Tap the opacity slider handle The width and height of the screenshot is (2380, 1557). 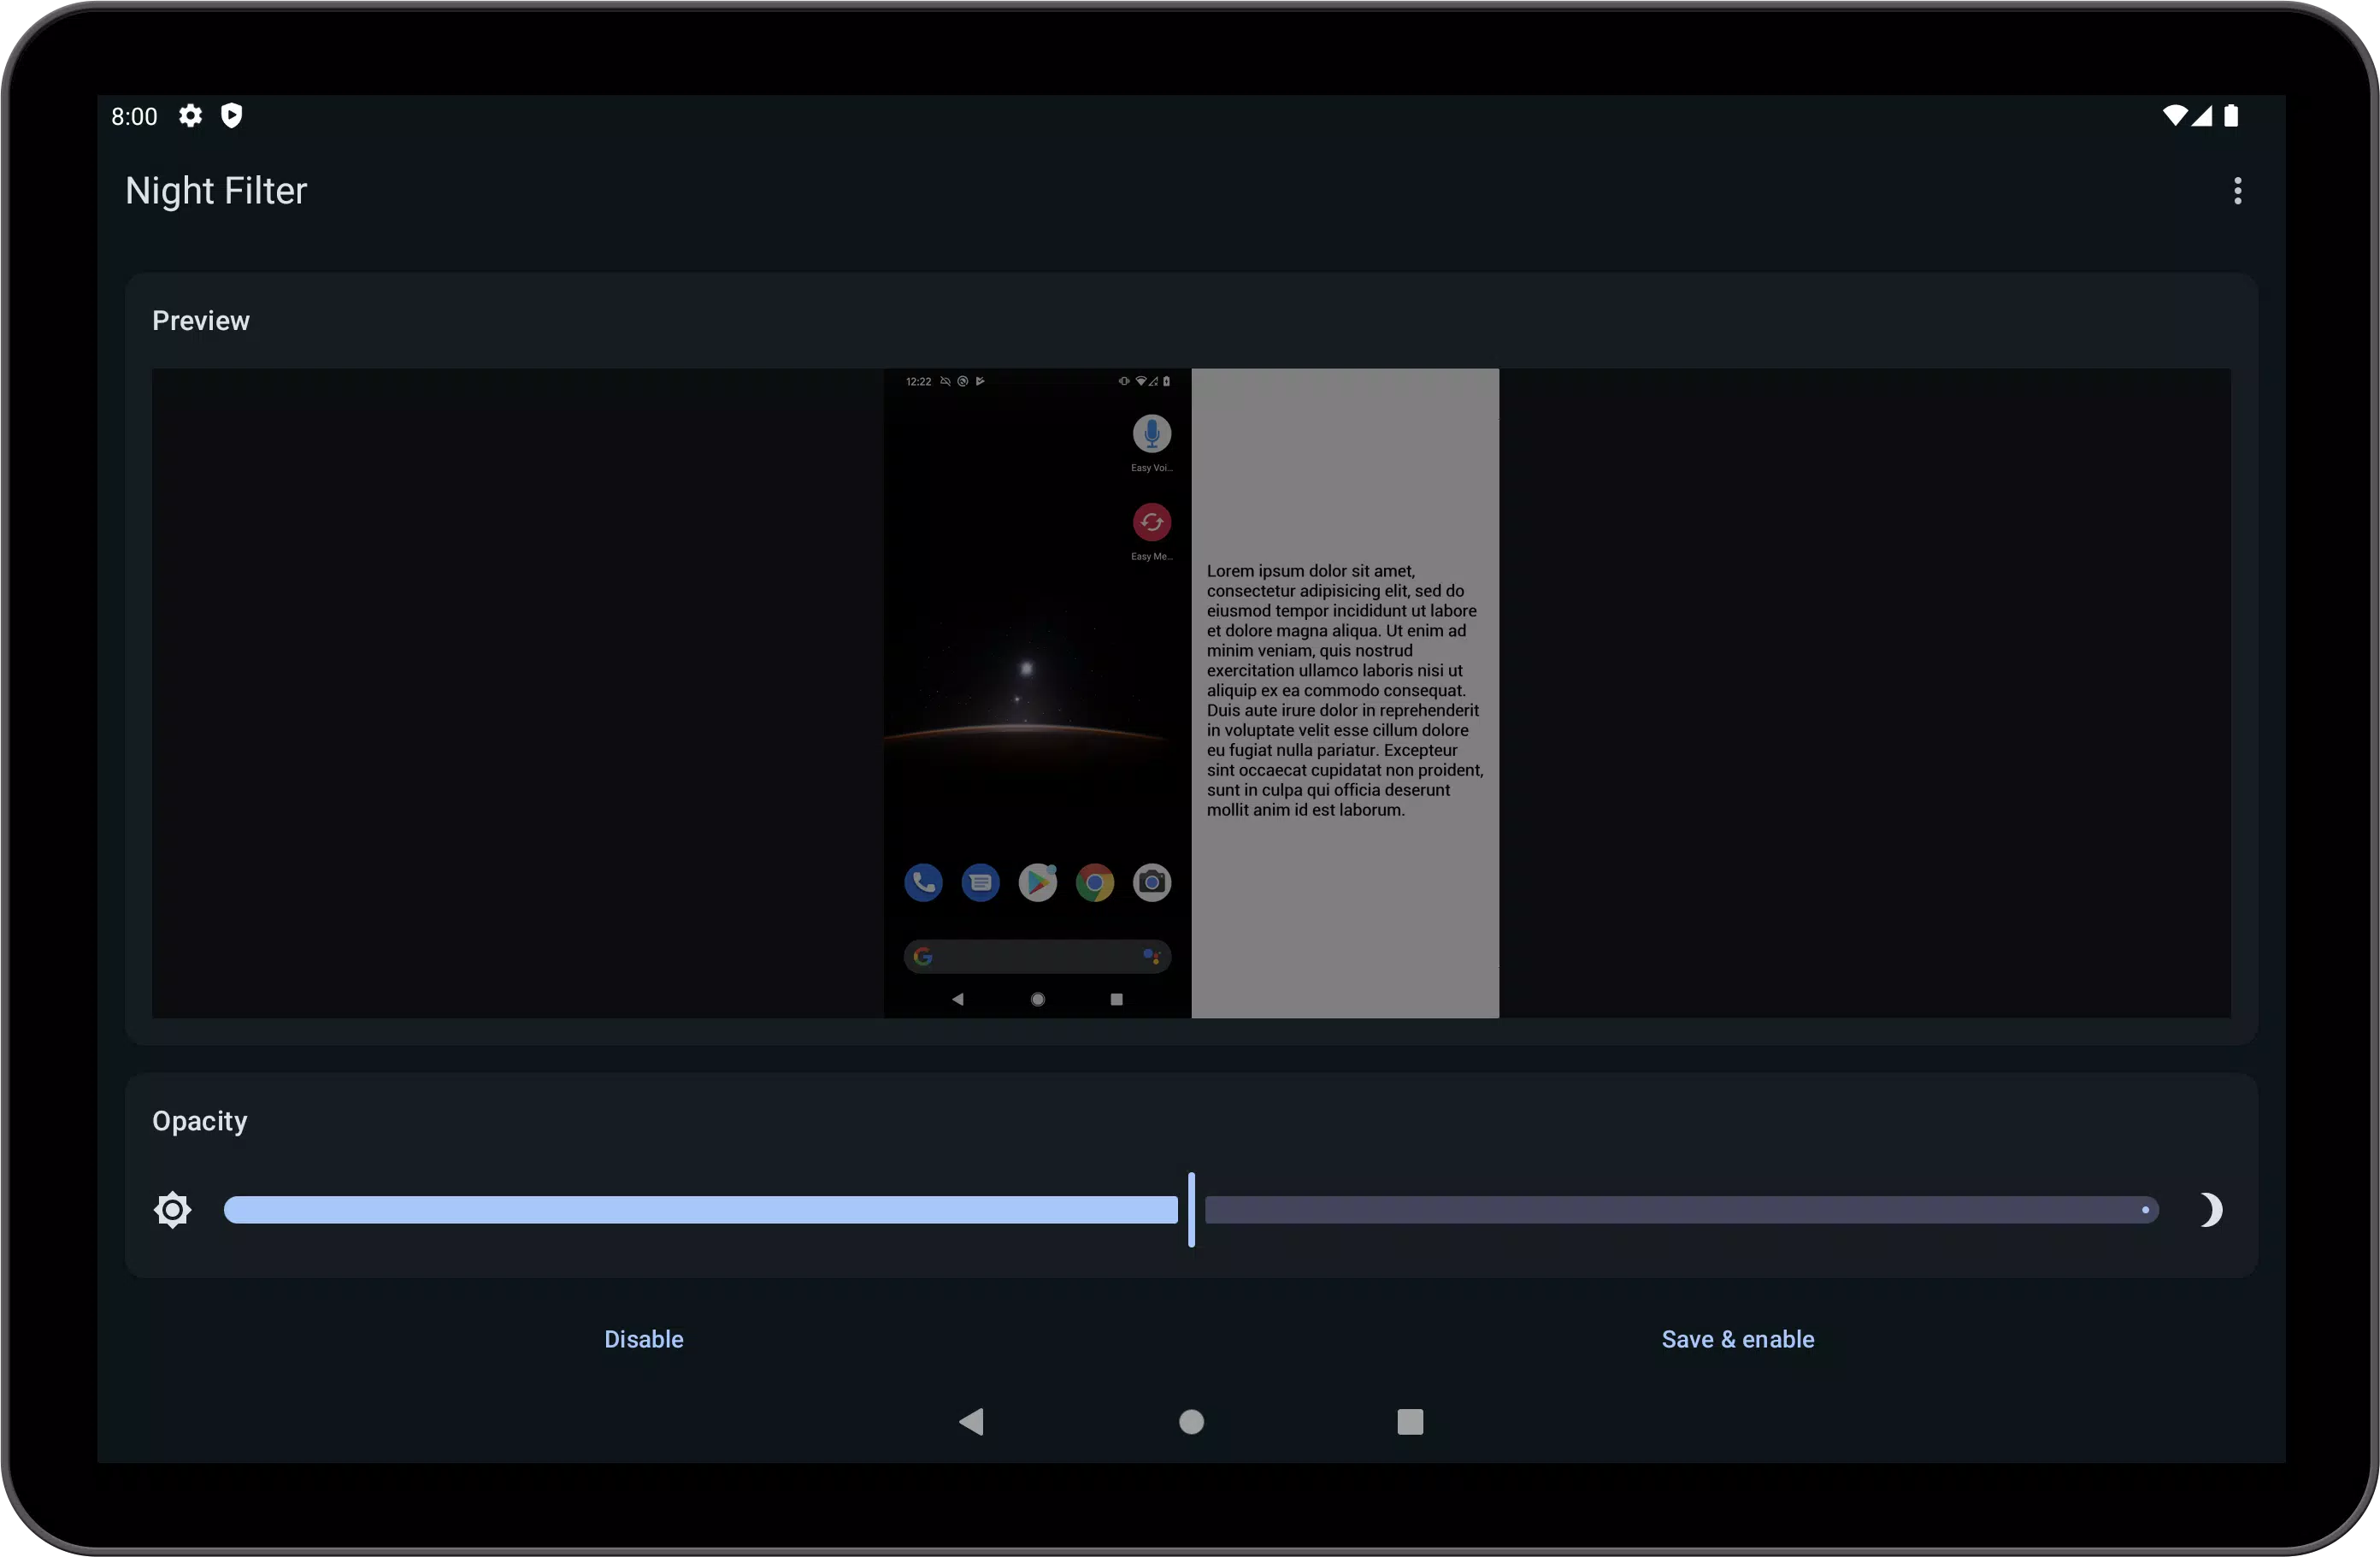click(x=1191, y=1210)
